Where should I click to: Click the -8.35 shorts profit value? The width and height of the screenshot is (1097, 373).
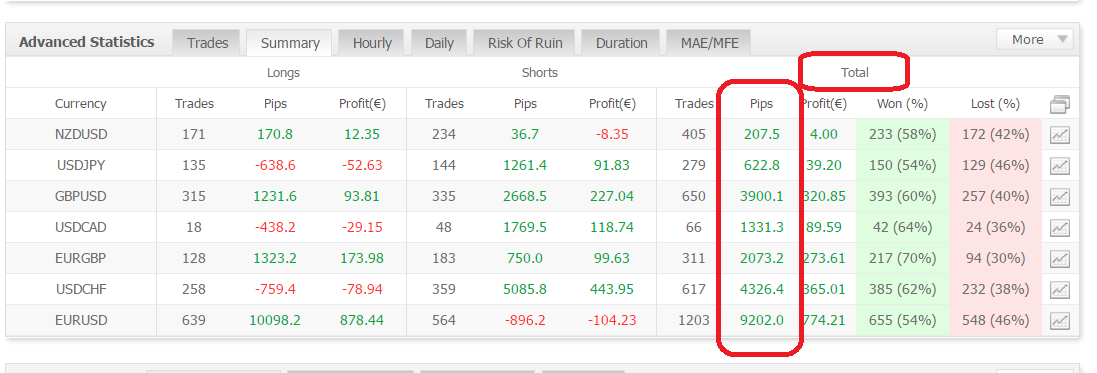click(612, 134)
